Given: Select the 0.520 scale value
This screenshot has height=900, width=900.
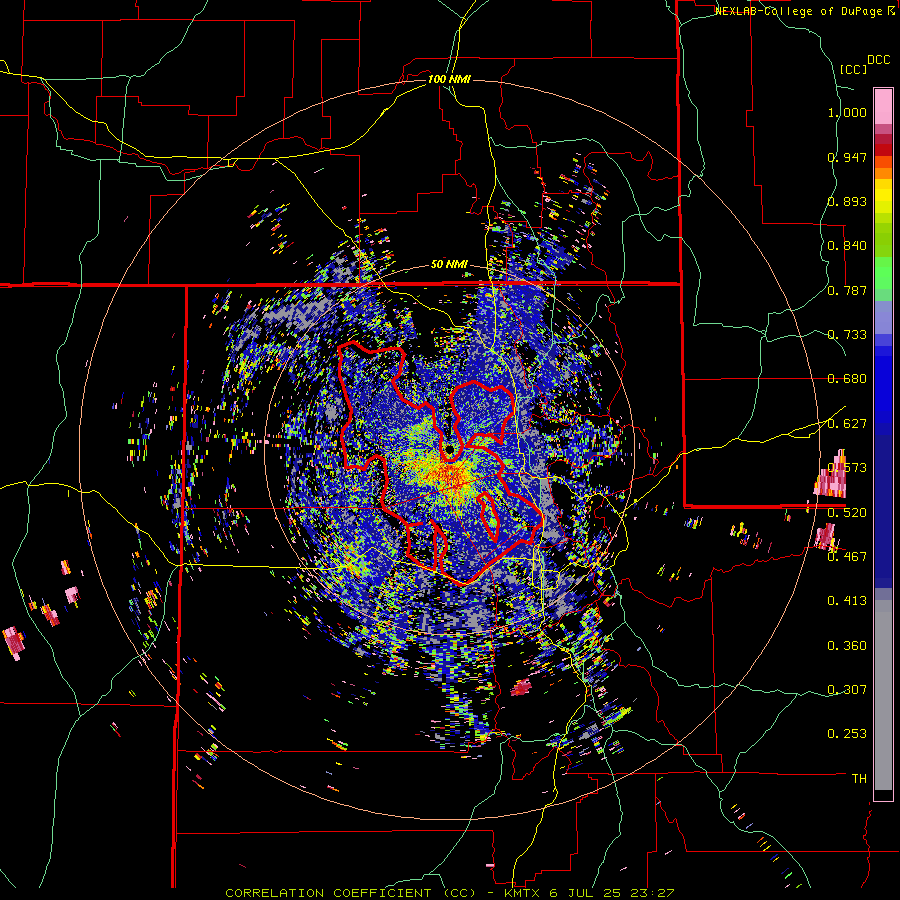Looking at the screenshot, I should pos(847,512).
